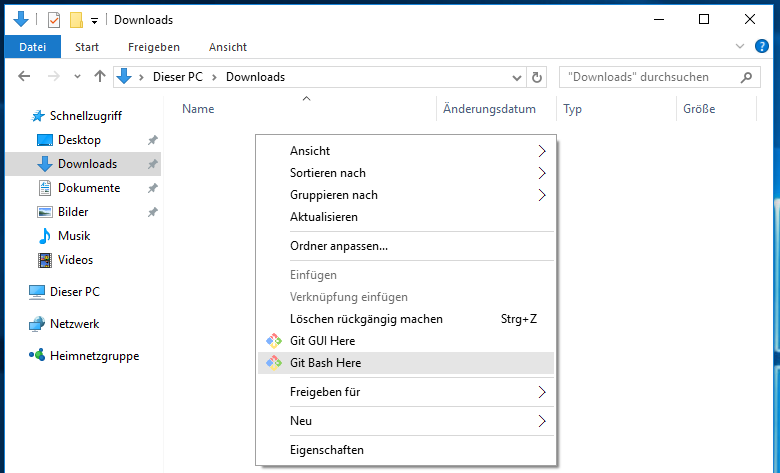Switch to the Freigeben ribbon tab
Viewport: 780px width, 473px height.
pyautogui.click(x=154, y=47)
